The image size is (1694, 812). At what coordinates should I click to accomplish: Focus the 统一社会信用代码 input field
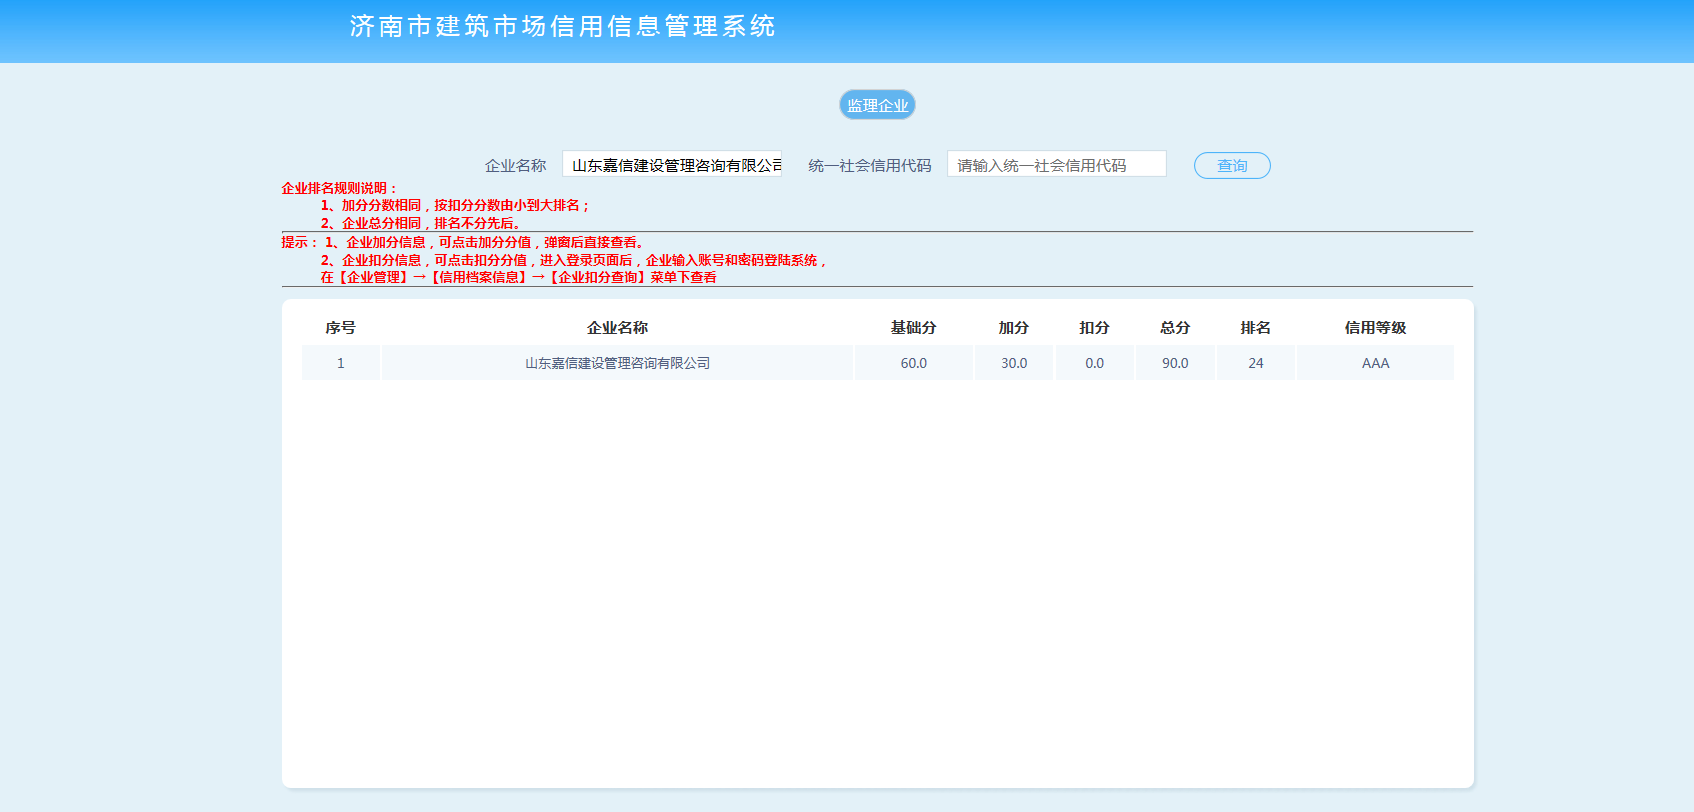(1057, 164)
